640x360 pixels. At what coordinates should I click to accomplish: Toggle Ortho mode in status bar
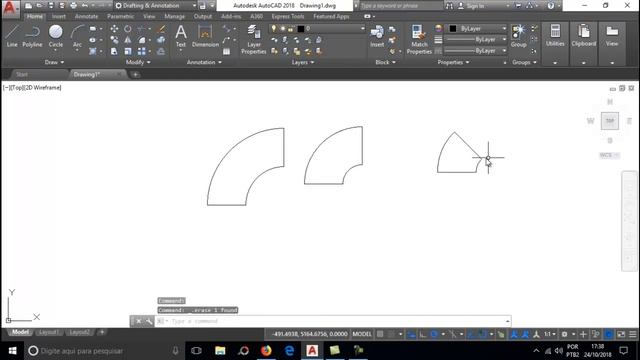click(x=423, y=334)
